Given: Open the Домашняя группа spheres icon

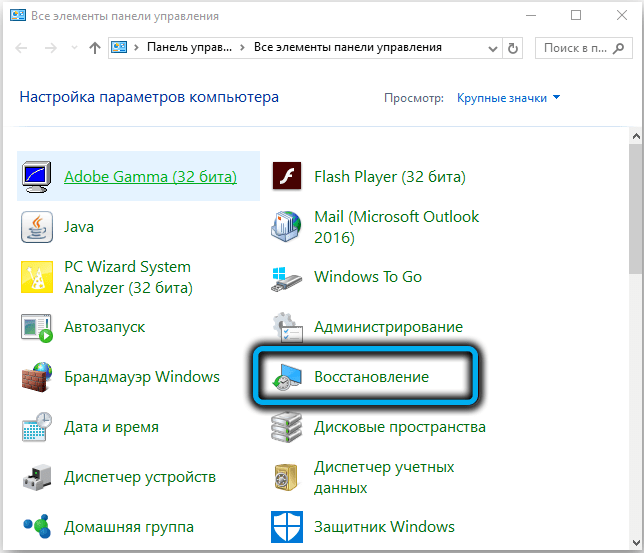Looking at the screenshot, I should tap(37, 526).
